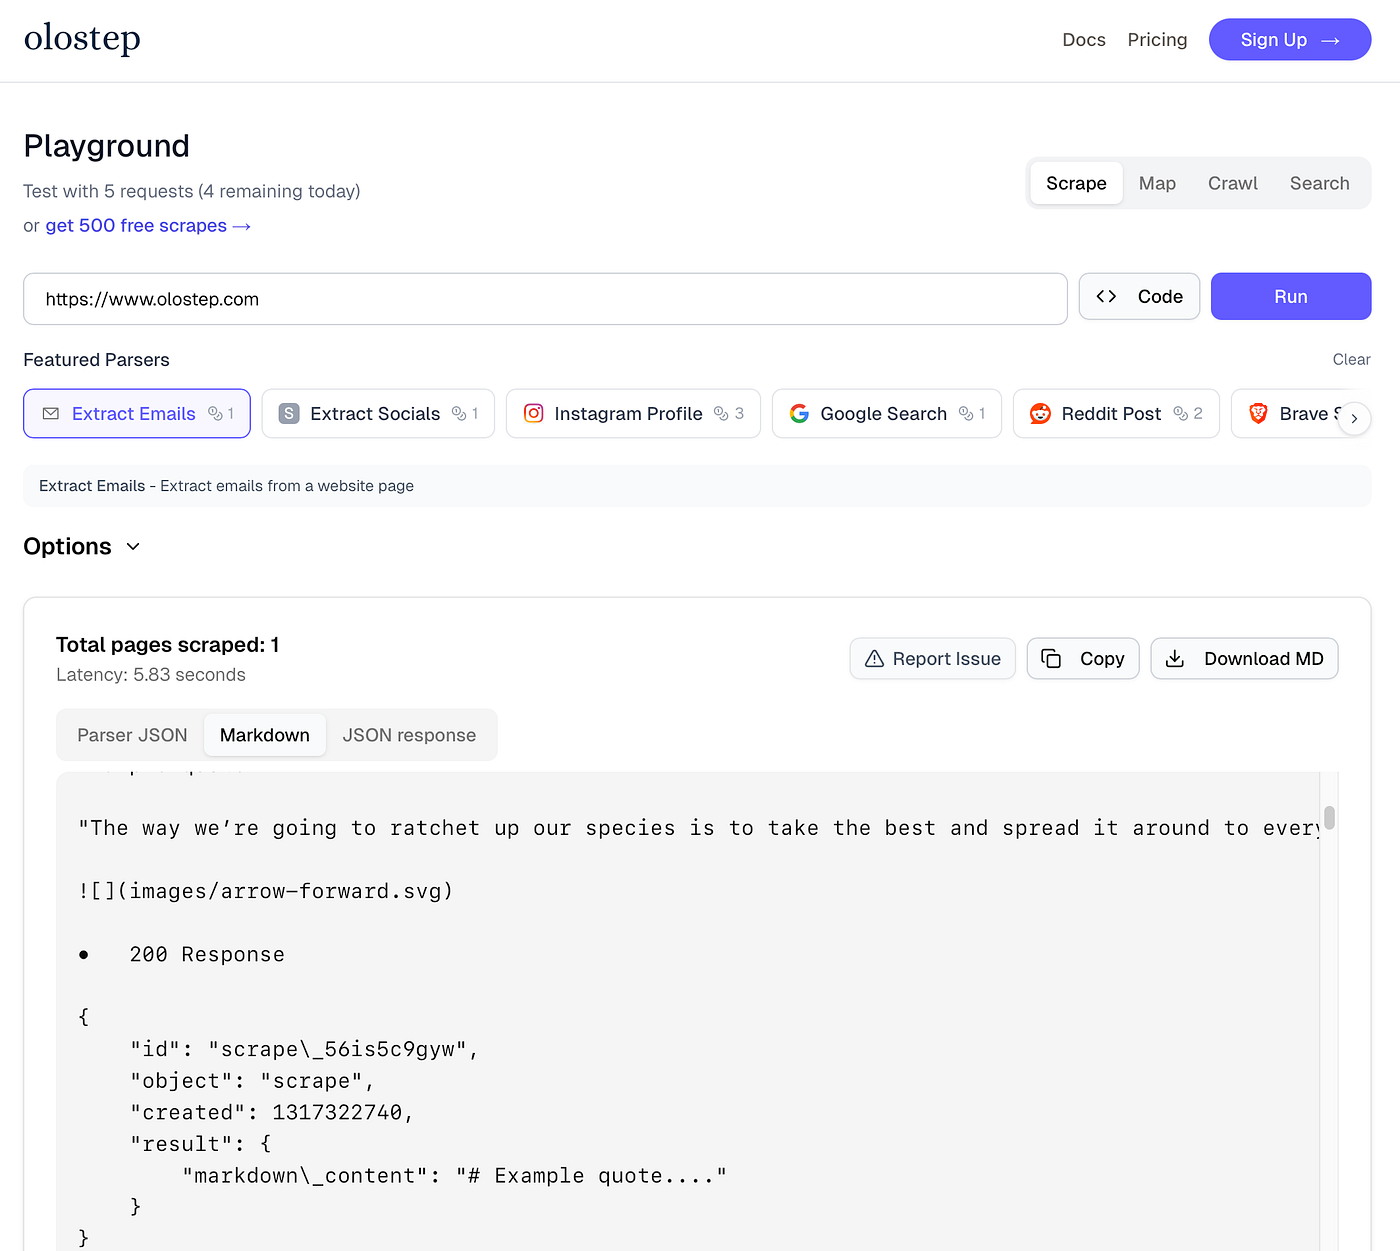Screen dimensions: 1400x1251
Task: Click the credits coin icon on Reddit Post
Action: coord(1180,414)
